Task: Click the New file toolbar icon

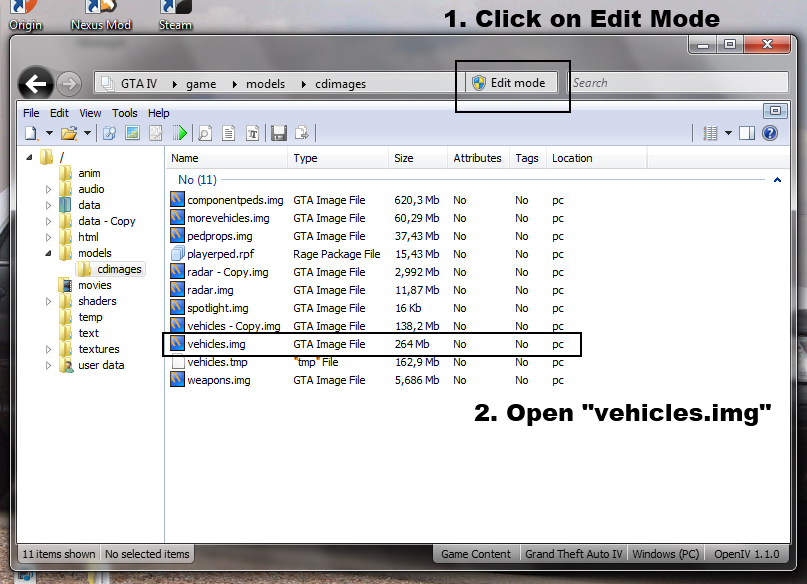Action: 31,133
